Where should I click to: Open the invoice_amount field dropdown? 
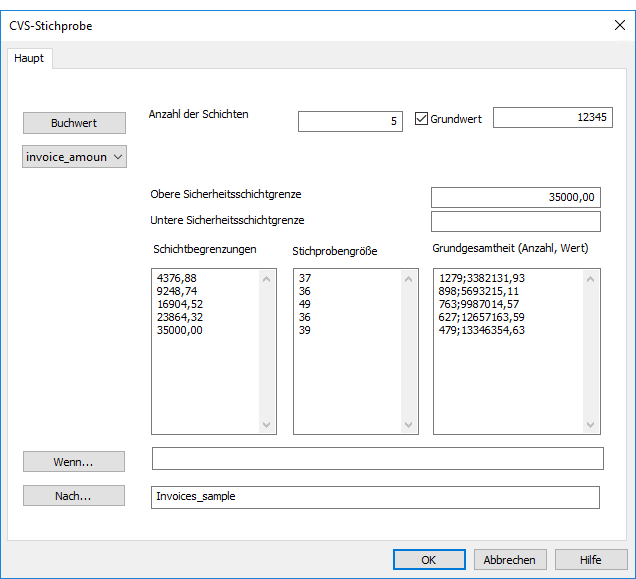point(74,157)
